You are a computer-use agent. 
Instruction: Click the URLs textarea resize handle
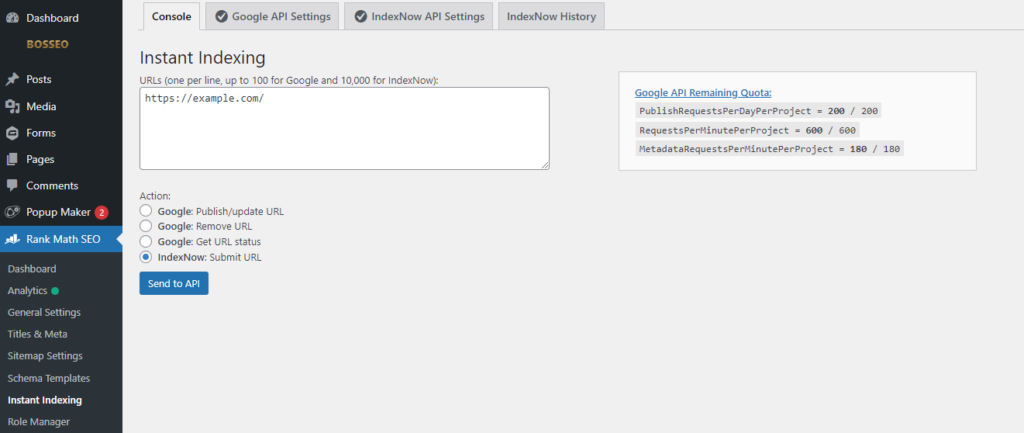pyautogui.click(x=545, y=166)
